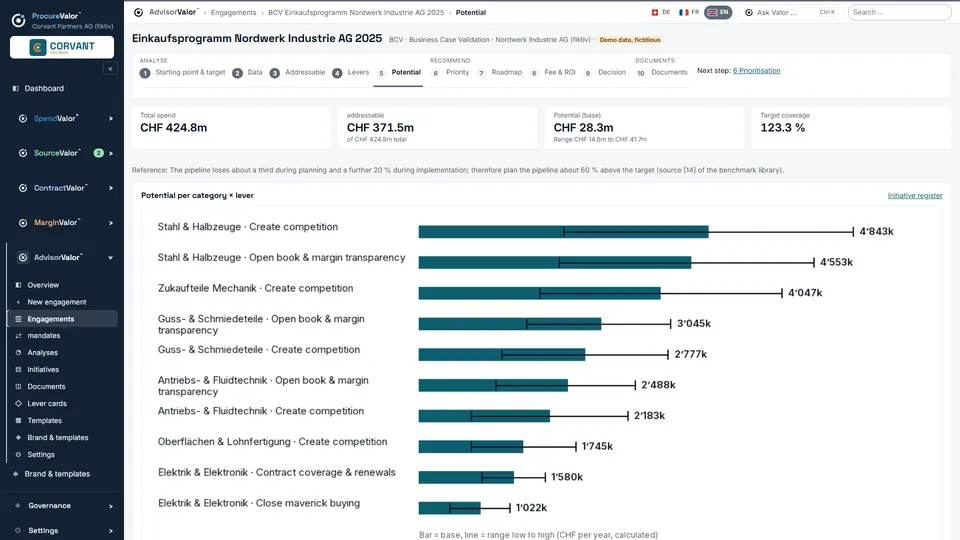
Task: Switch language to French (FR)
Action: pyautogui.click(x=689, y=12)
